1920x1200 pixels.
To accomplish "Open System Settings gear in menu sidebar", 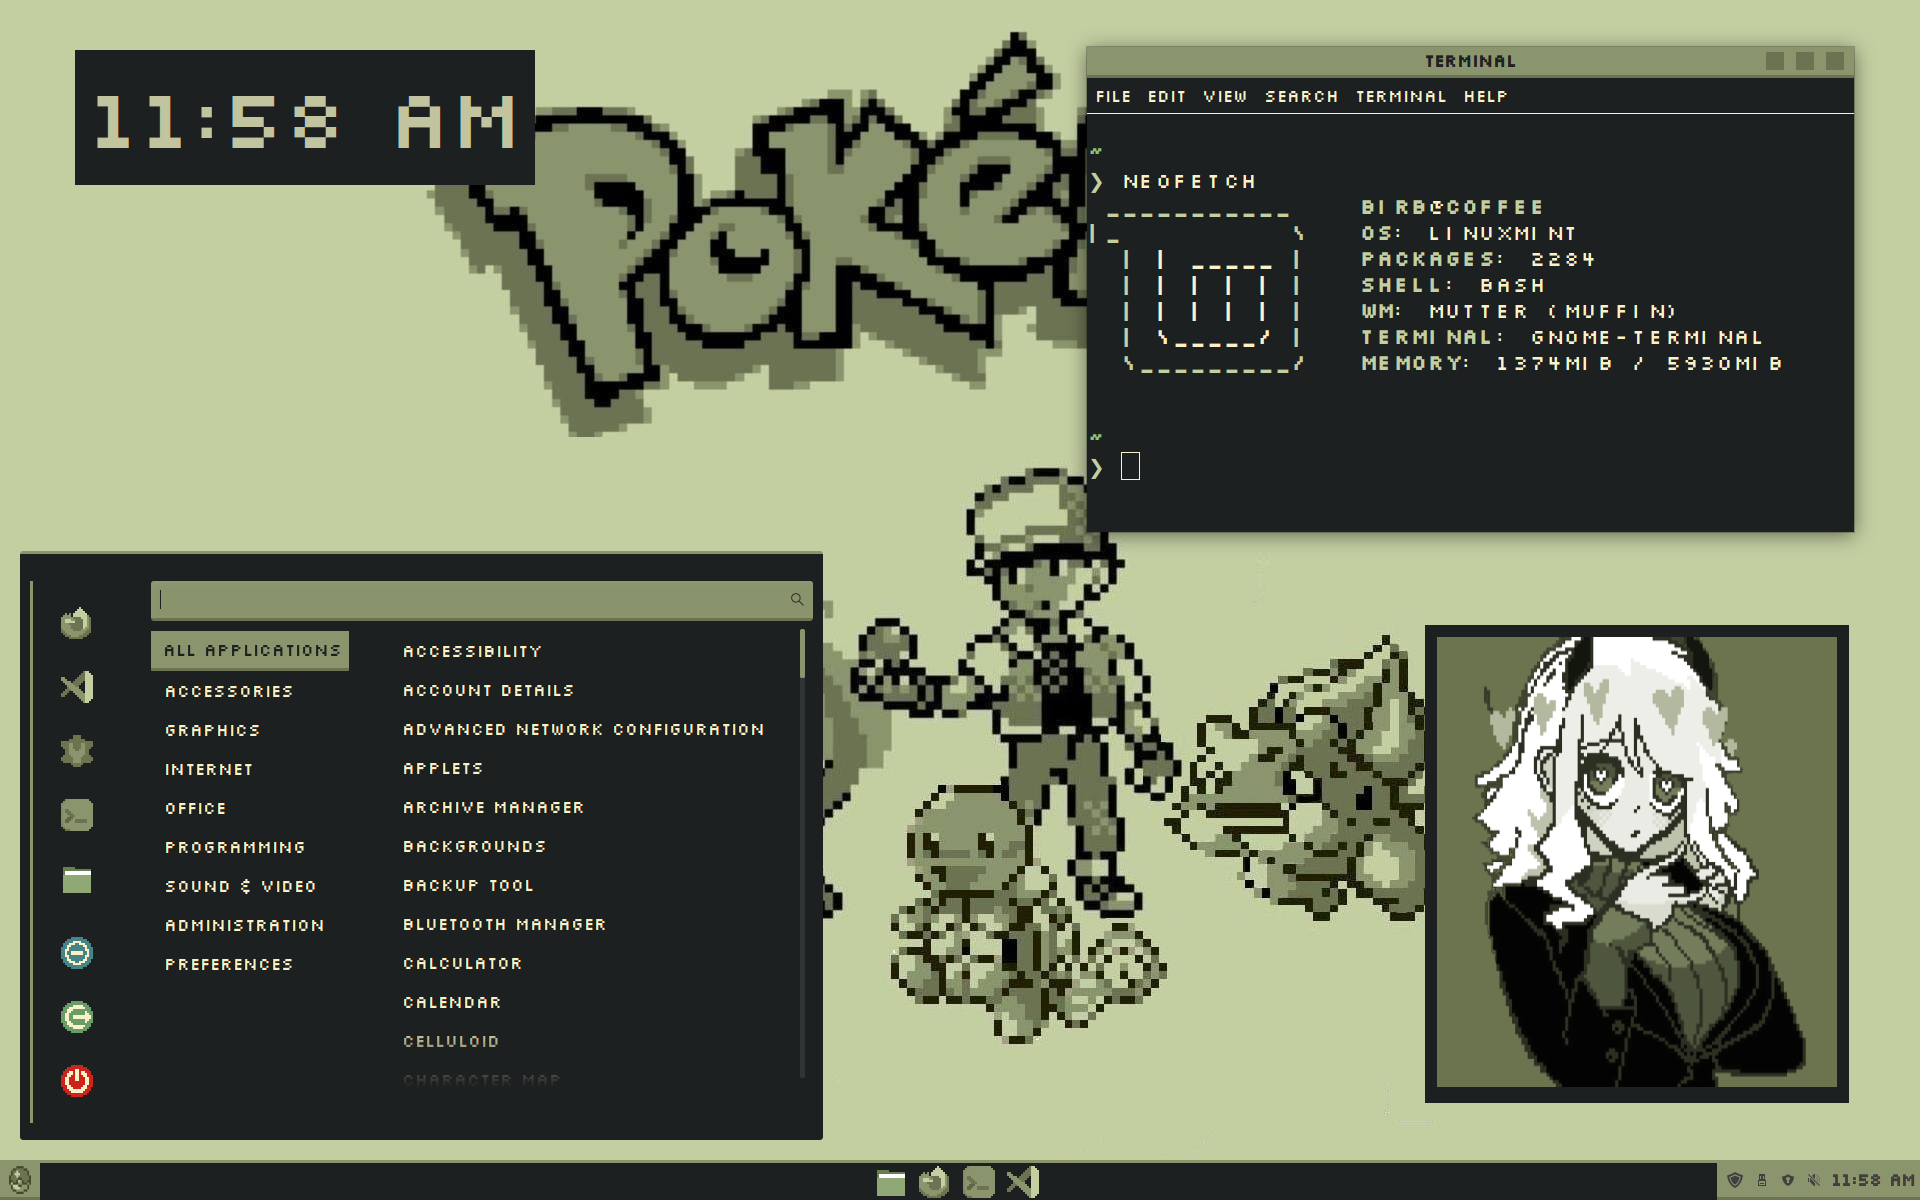I will [76, 751].
